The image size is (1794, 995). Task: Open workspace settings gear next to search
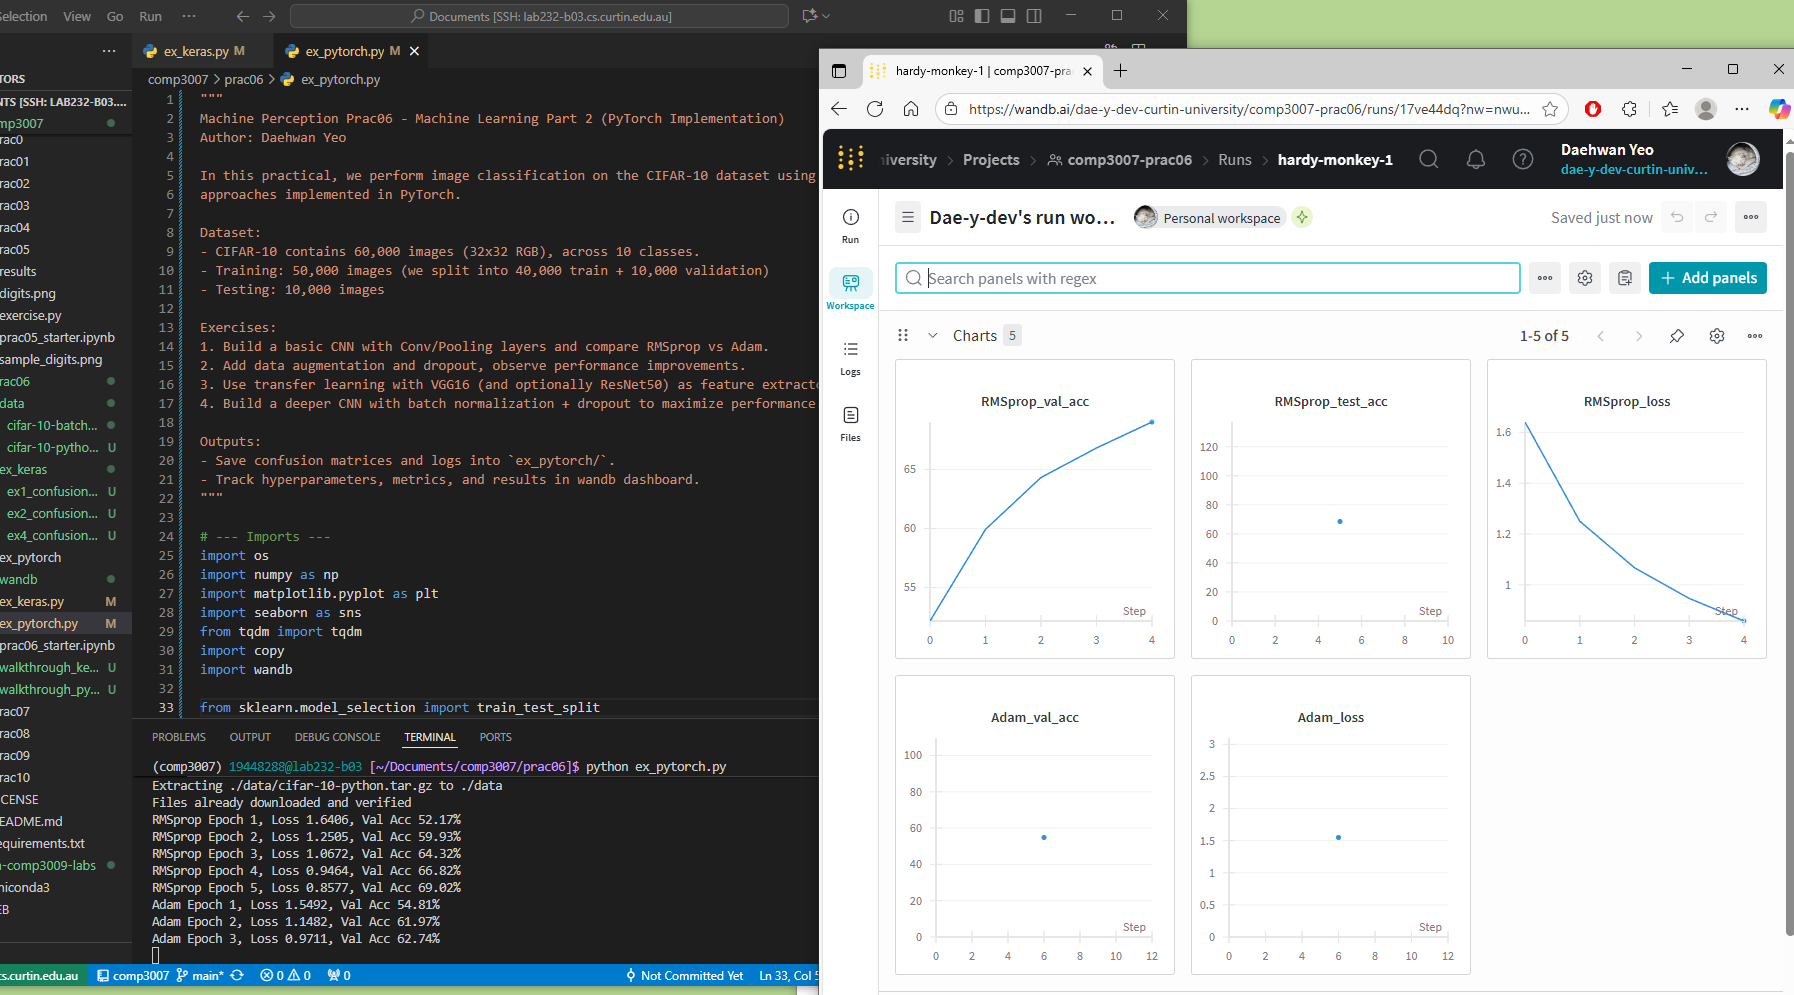[x=1584, y=278]
